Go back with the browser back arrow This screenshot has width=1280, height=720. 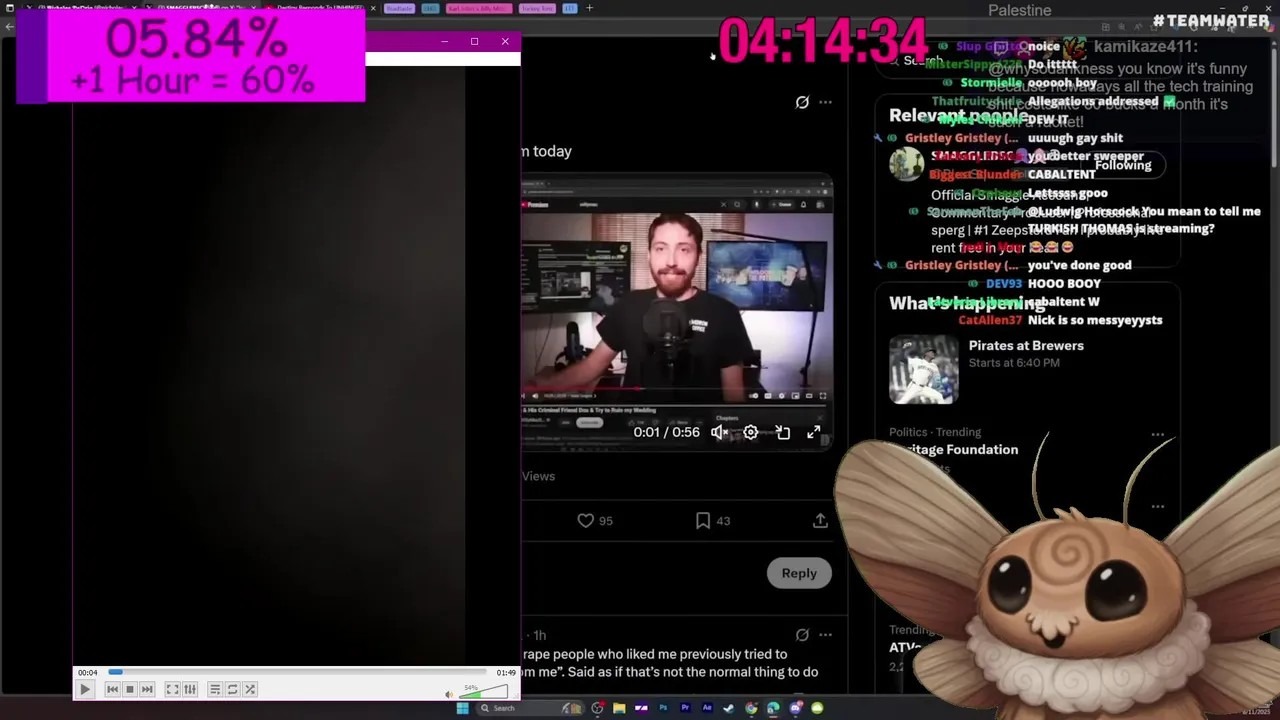pos(9,26)
